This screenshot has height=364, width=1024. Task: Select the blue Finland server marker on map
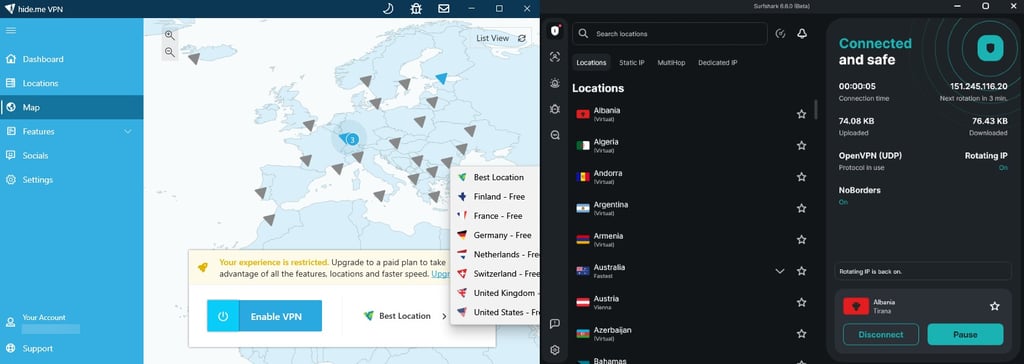tap(442, 78)
